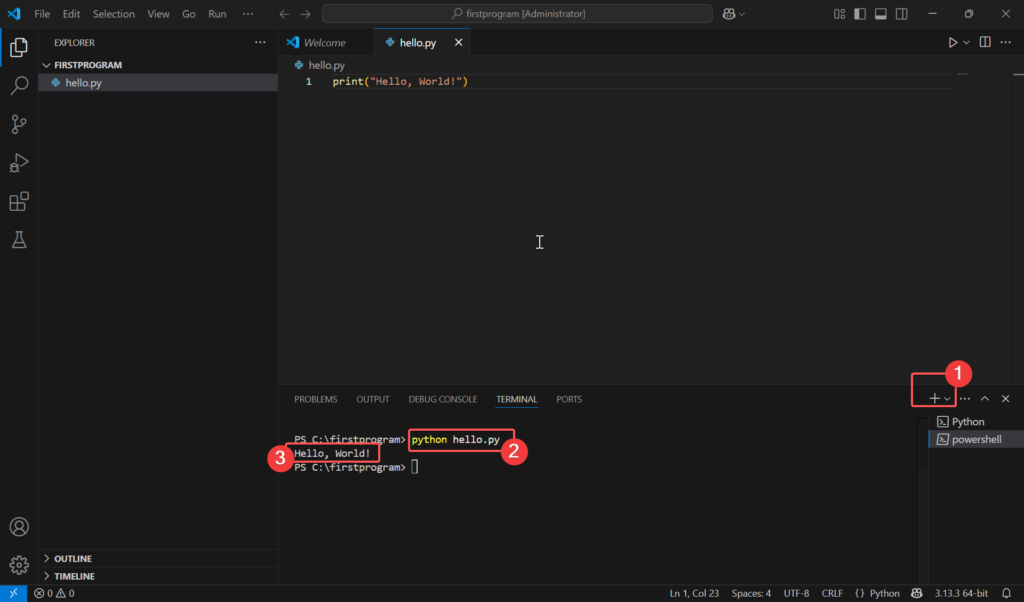Open the Search view in activity bar
The height and width of the screenshot is (602, 1024).
point(19,85)
